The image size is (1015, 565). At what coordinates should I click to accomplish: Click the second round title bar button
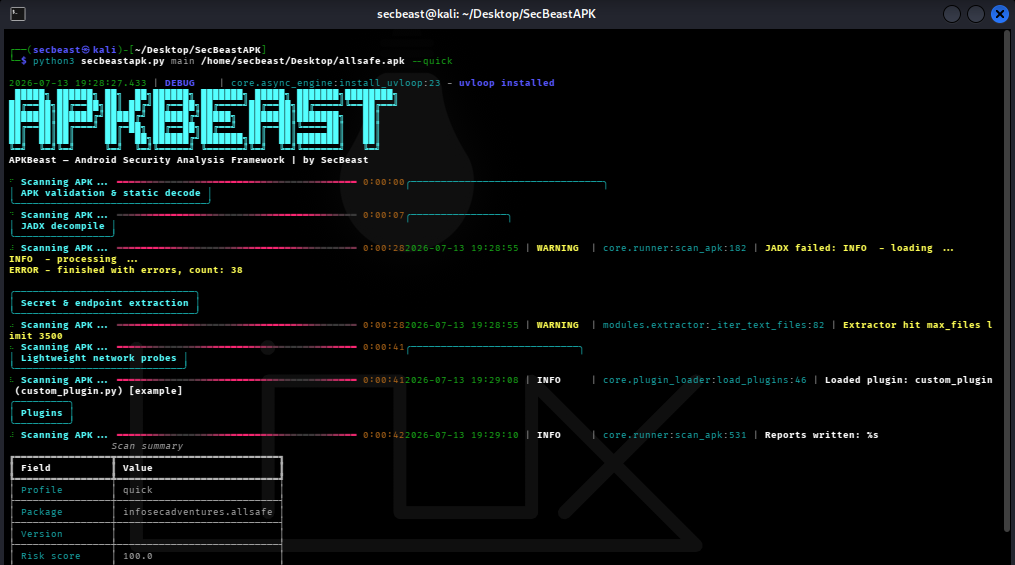tap(976, 14)
